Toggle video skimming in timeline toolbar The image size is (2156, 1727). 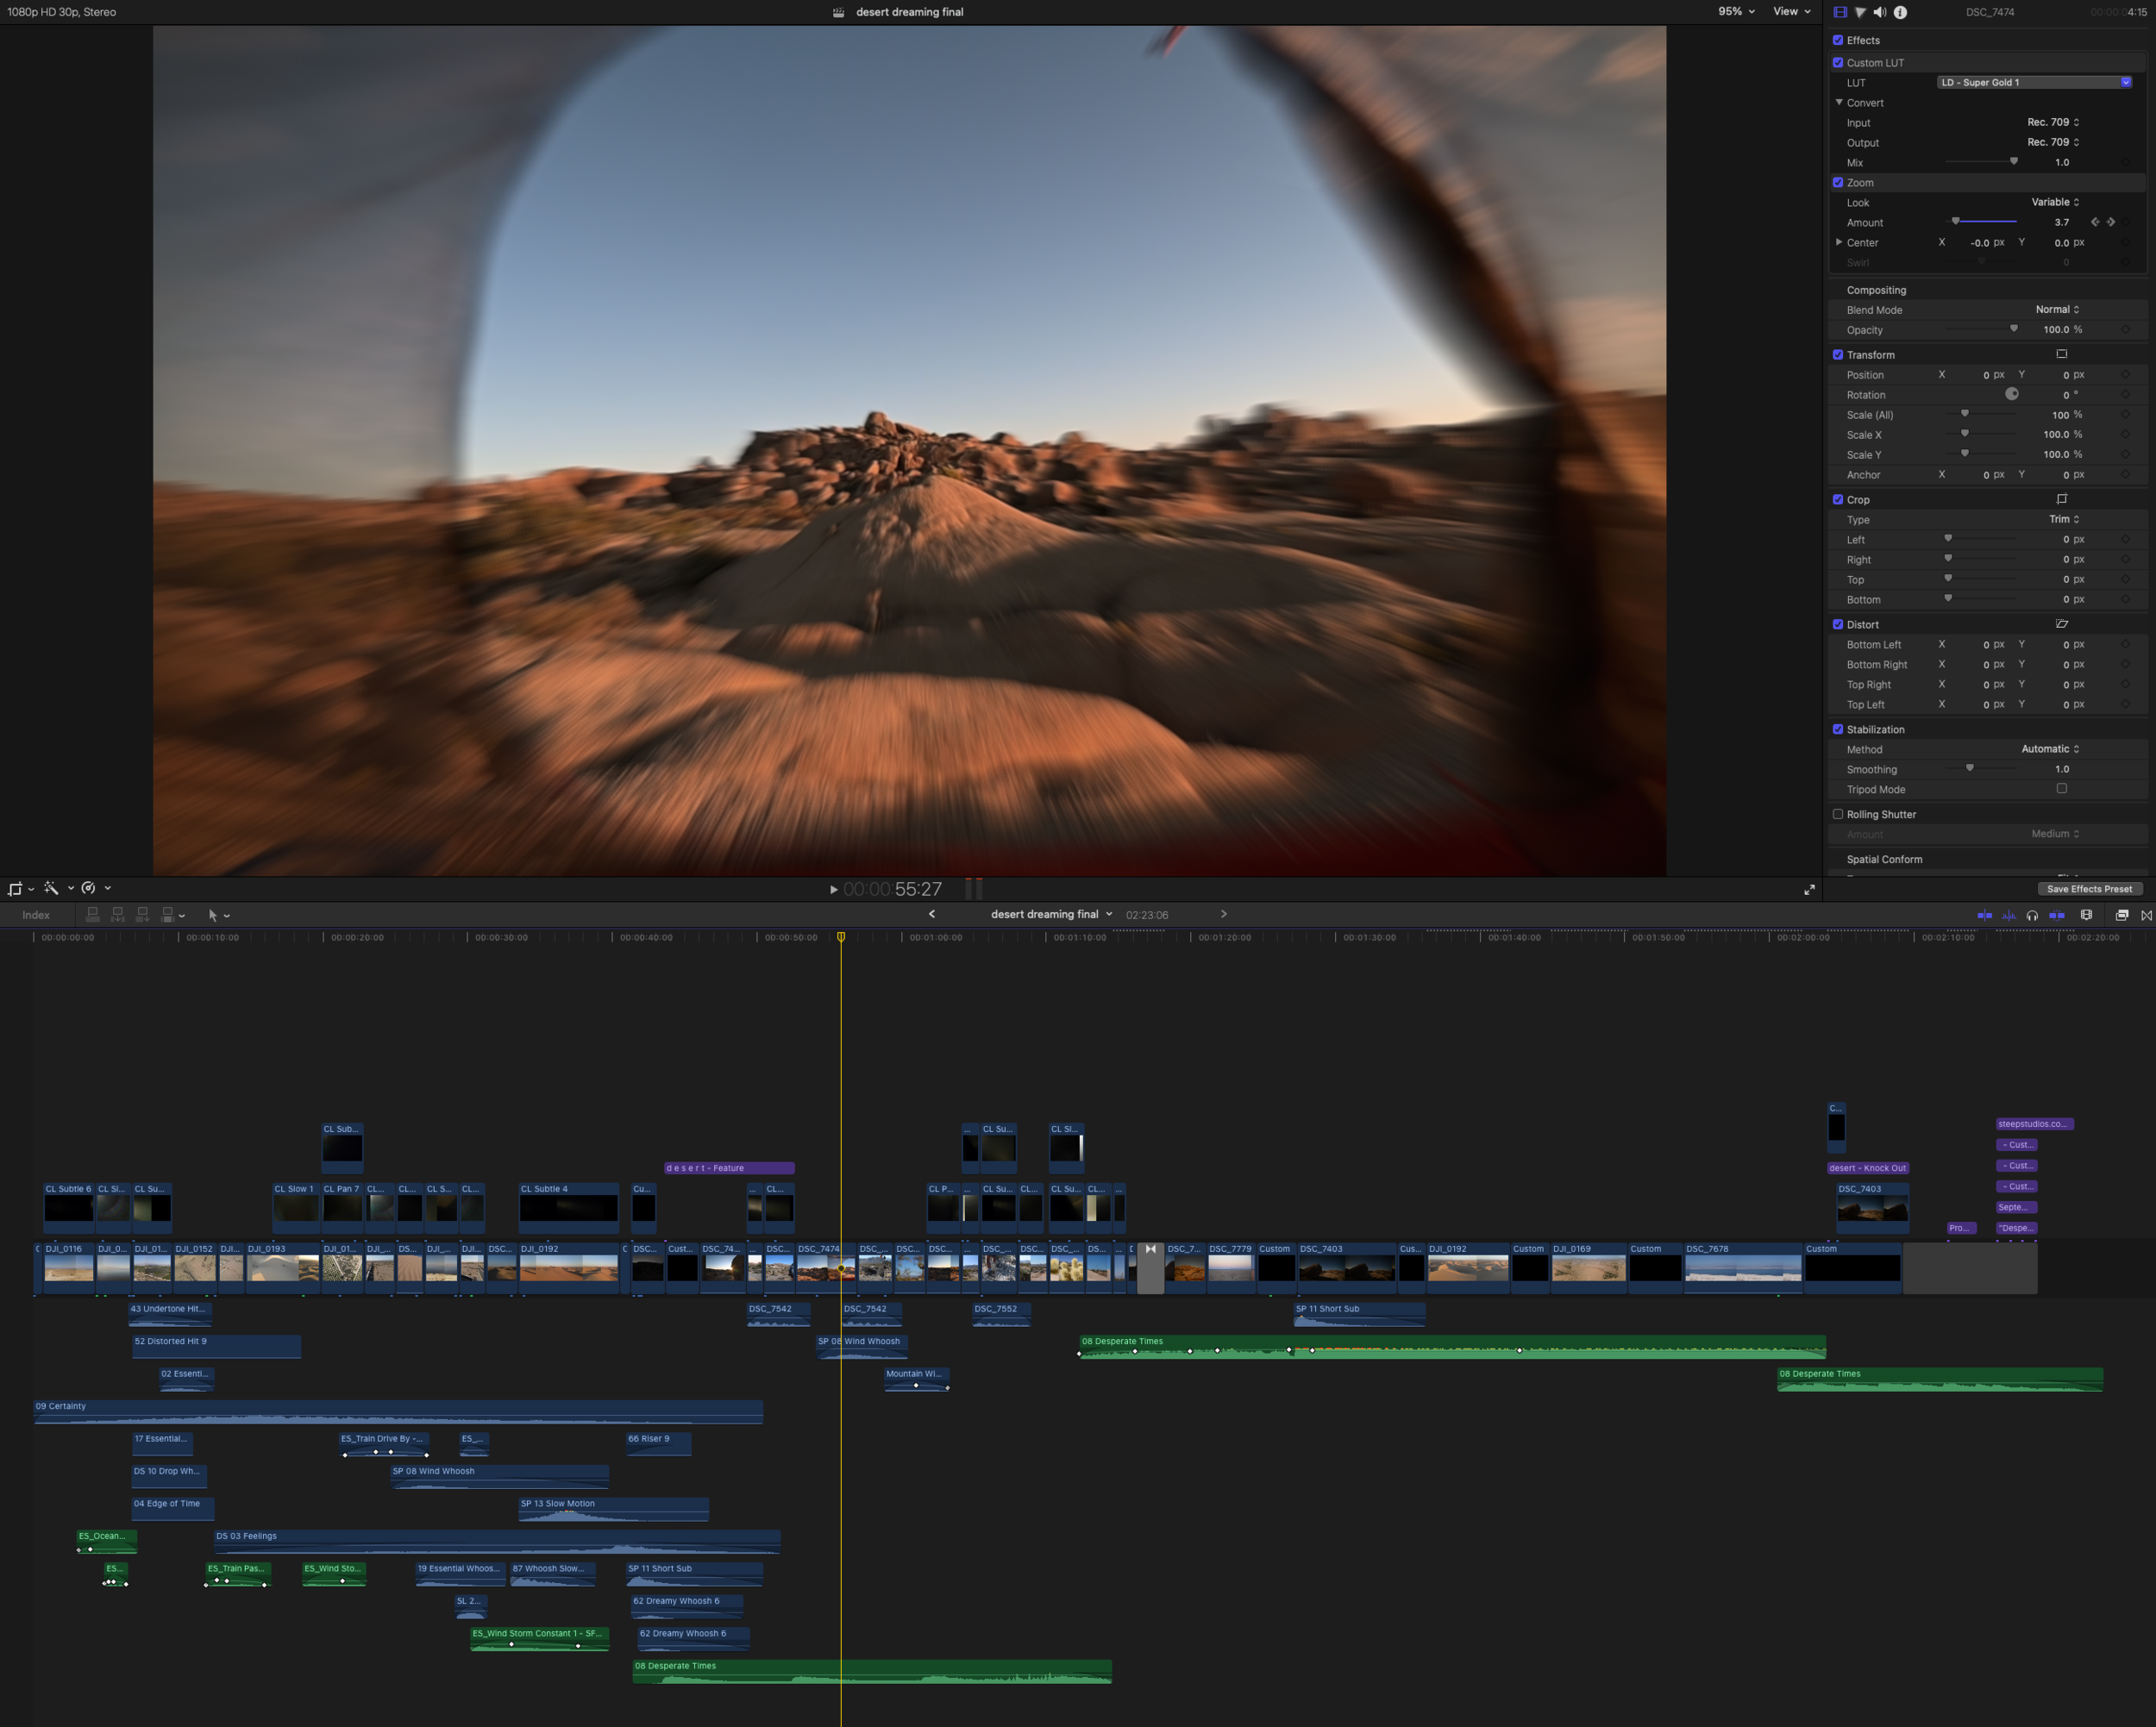1985,915
